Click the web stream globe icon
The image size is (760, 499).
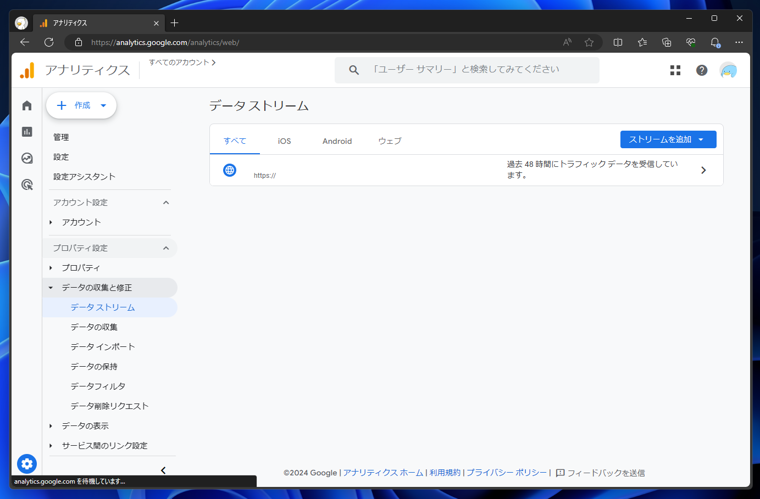point(229,170)
